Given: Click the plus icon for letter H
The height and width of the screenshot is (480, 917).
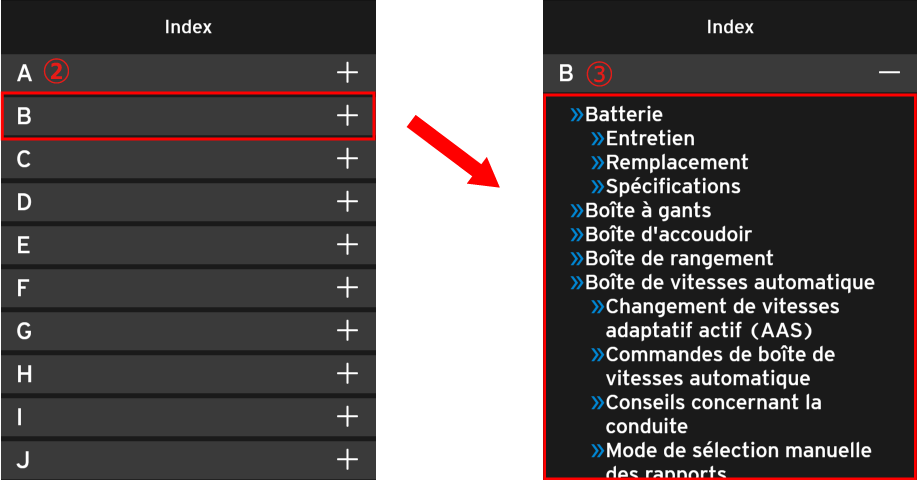Looking at the screenshot, I should [x=347, y=373].
